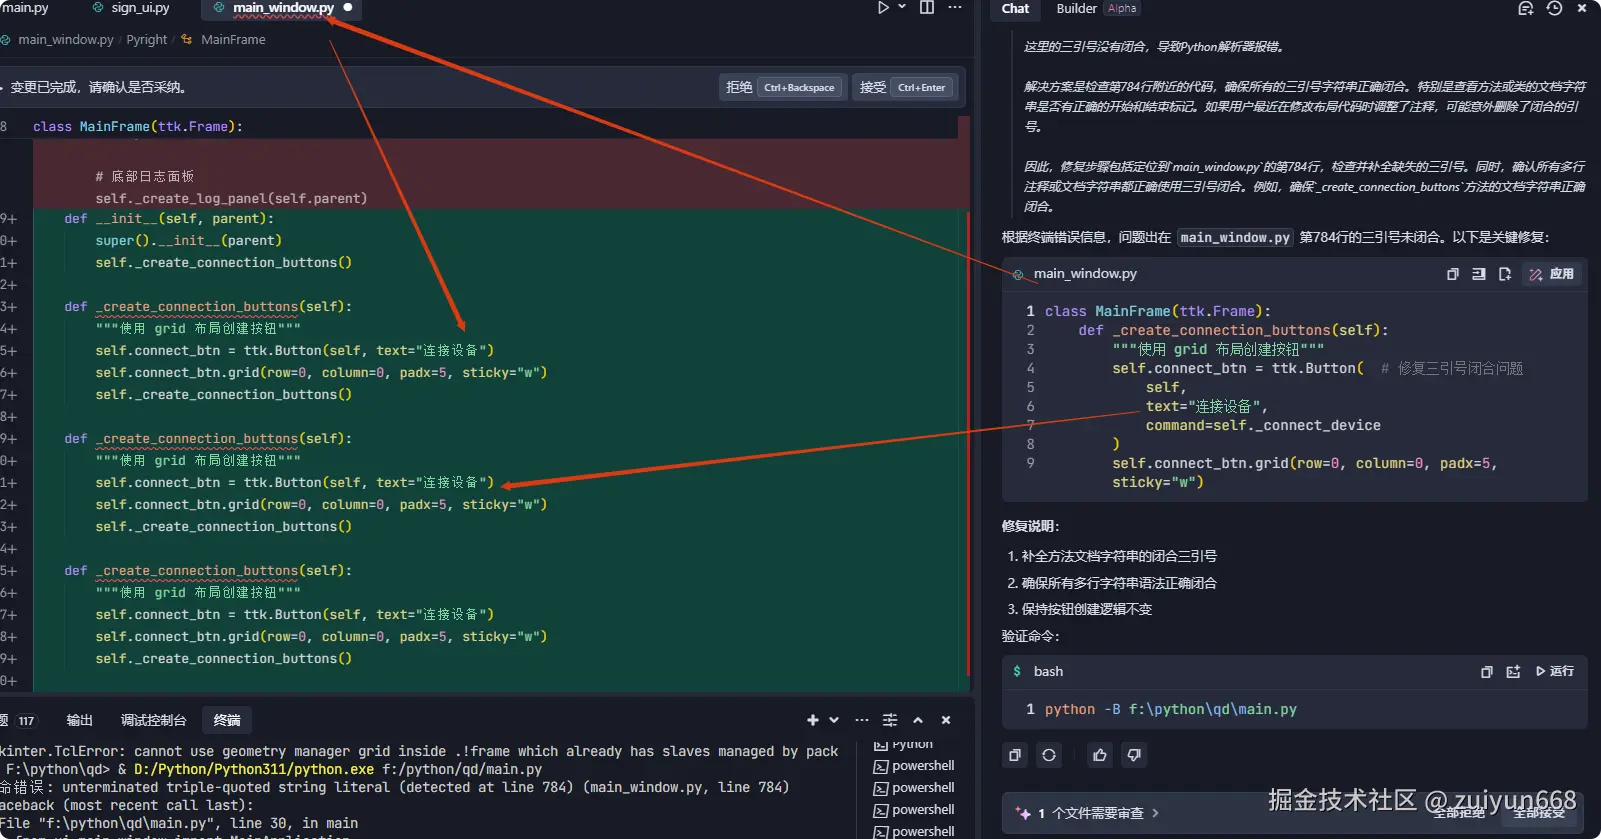The image size is (1601, 839).
Task: Maximize terminal panel with up chevron
Action: tap(918, 720)
